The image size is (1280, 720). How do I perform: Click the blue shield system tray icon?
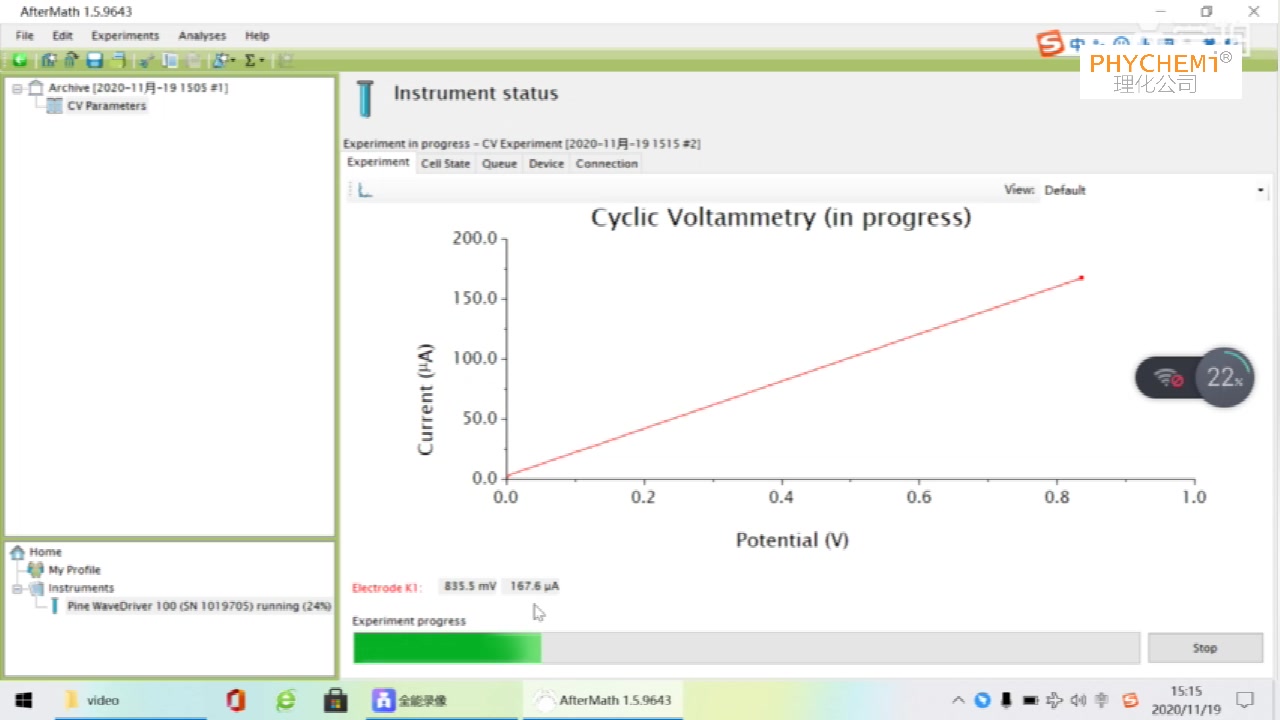[x=982, y=700]
